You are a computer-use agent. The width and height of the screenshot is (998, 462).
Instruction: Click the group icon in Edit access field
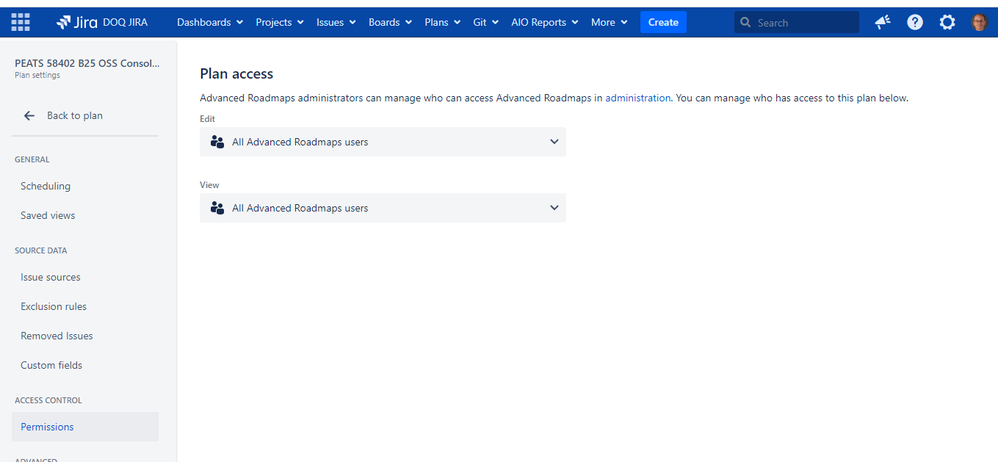(217, 142)
